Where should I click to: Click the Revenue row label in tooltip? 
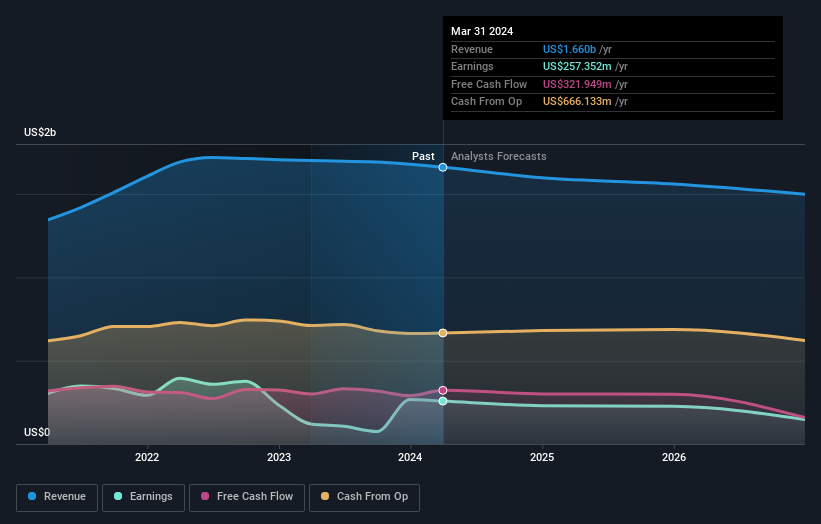point(472,49)
